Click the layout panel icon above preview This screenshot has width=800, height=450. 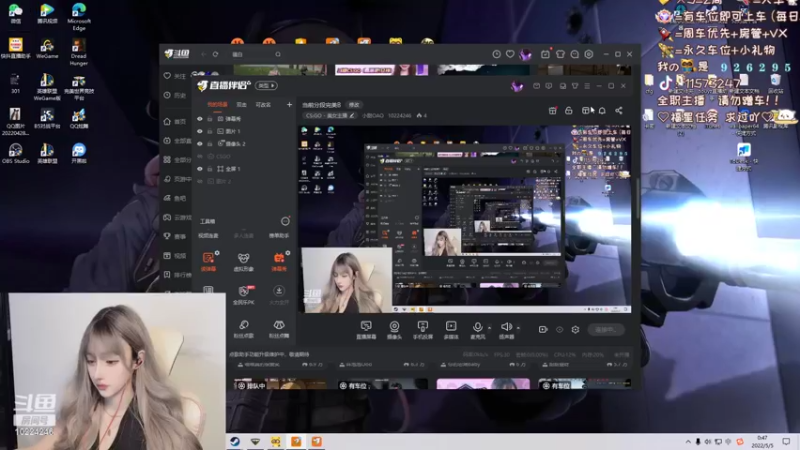coord(586,111)
